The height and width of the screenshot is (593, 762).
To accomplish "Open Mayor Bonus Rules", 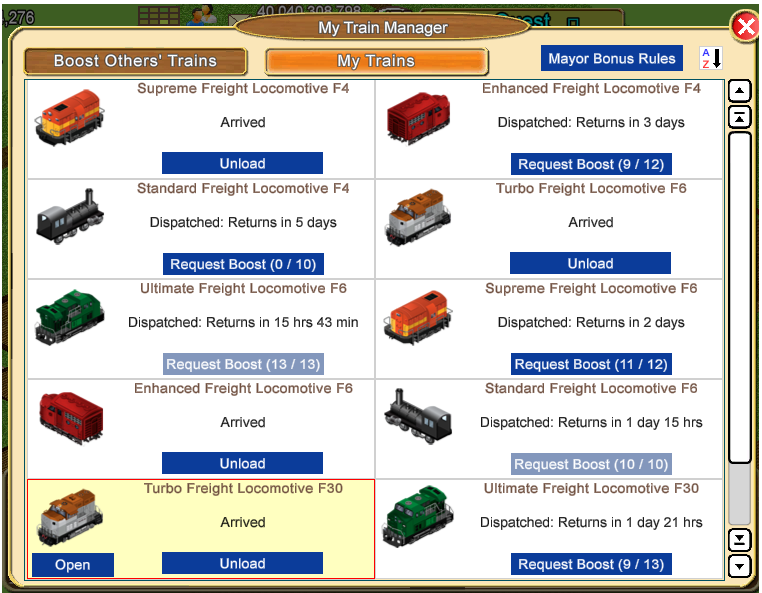I will [x=612, y=58].
